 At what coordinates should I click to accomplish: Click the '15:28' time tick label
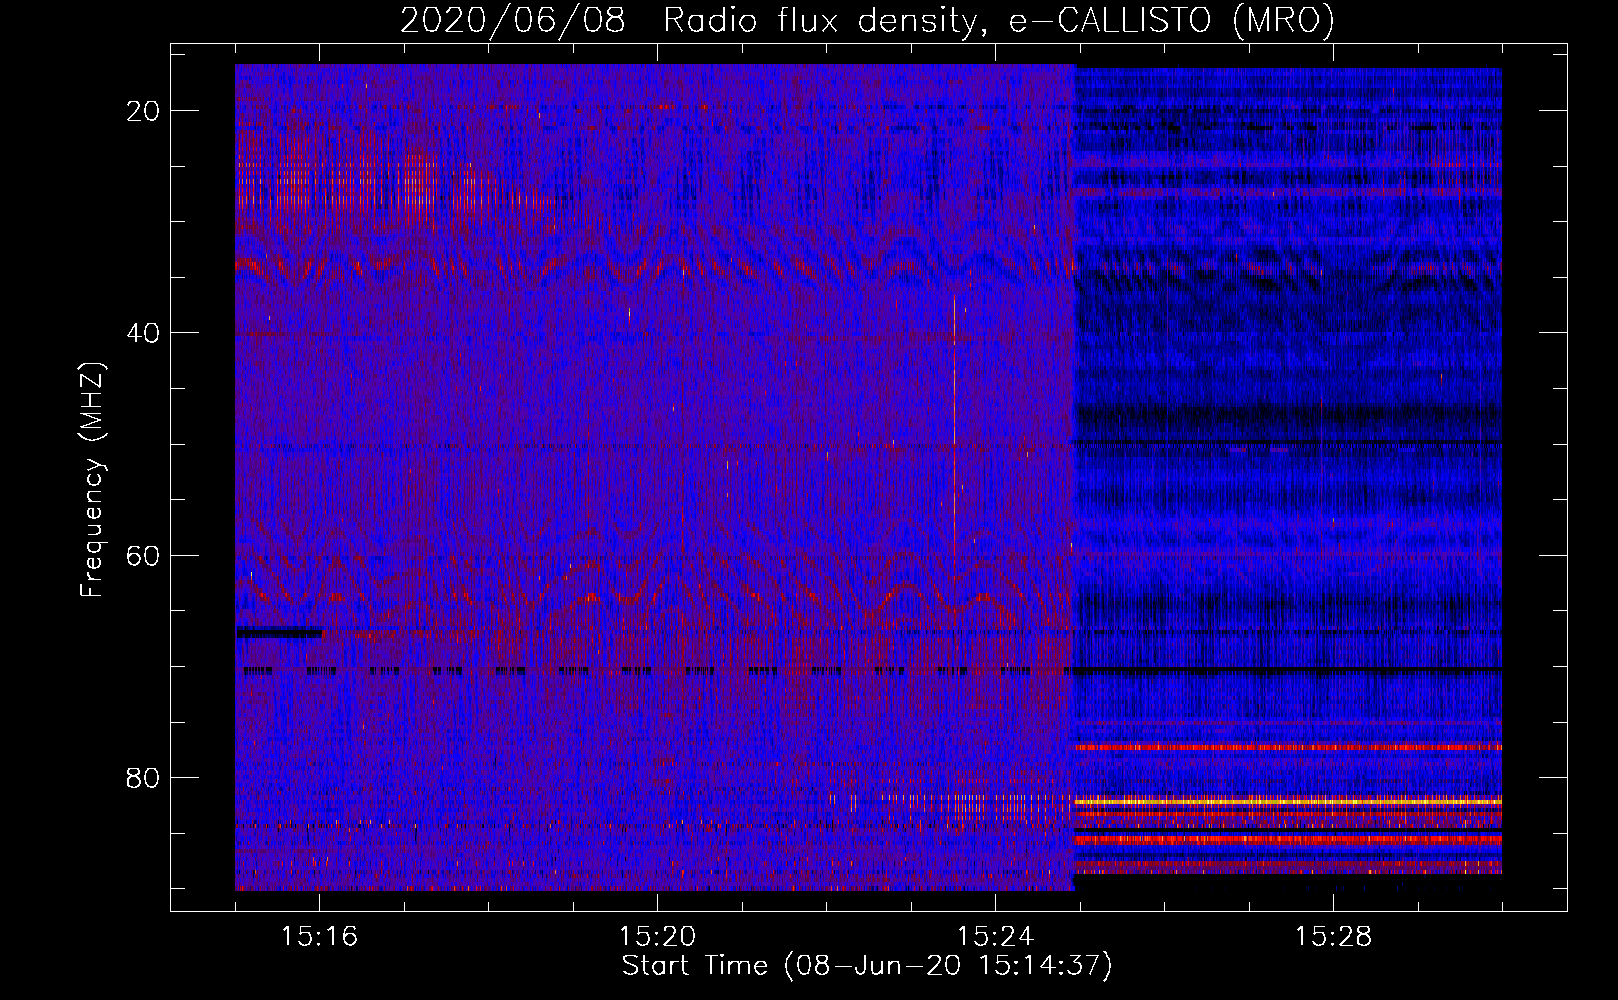[x=1334, y=937]
